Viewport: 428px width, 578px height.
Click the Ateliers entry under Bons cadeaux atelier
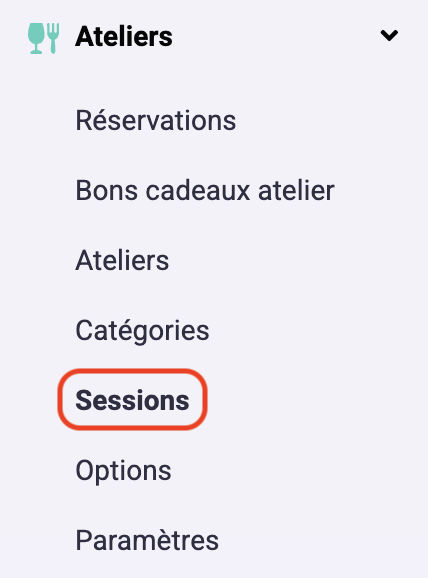point(122,260)
